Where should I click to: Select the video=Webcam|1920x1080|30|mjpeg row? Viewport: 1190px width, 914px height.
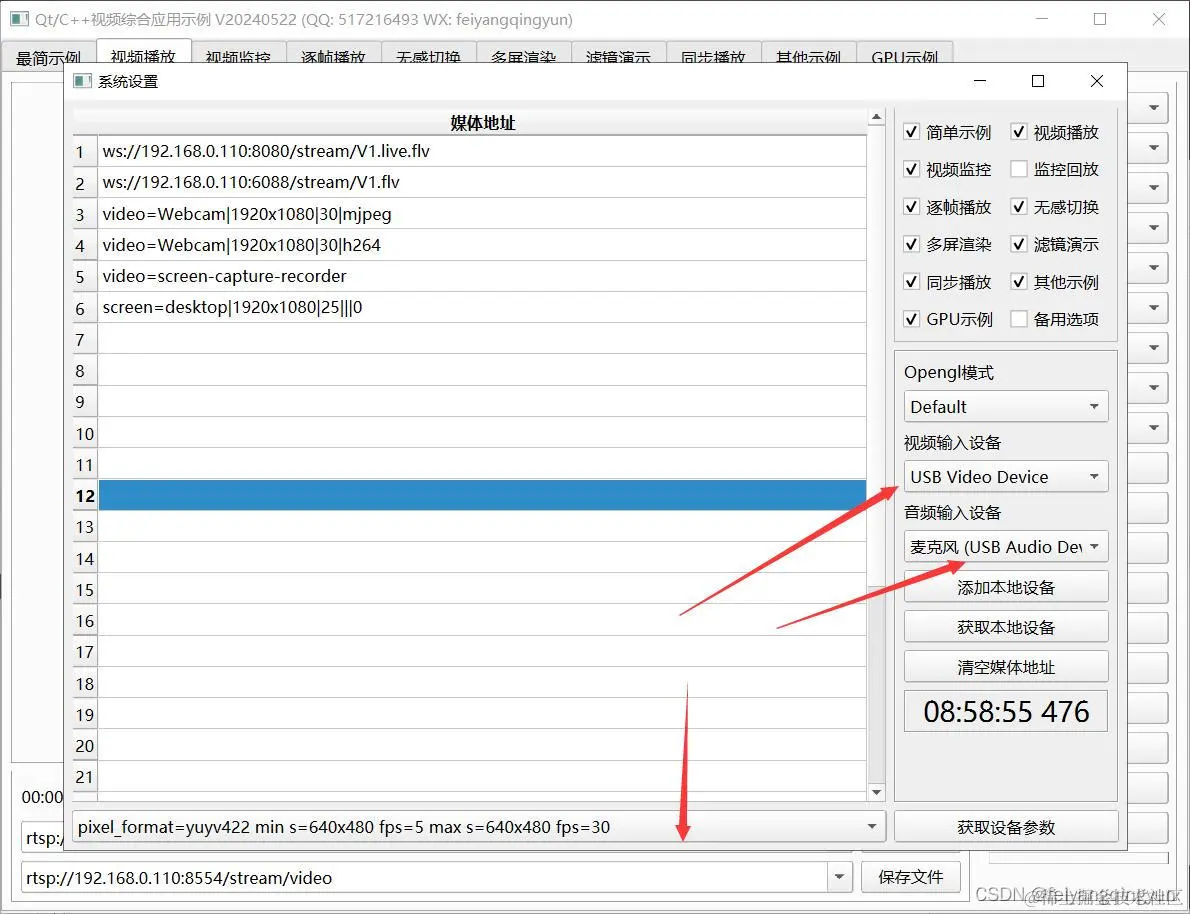coord(482,214)
